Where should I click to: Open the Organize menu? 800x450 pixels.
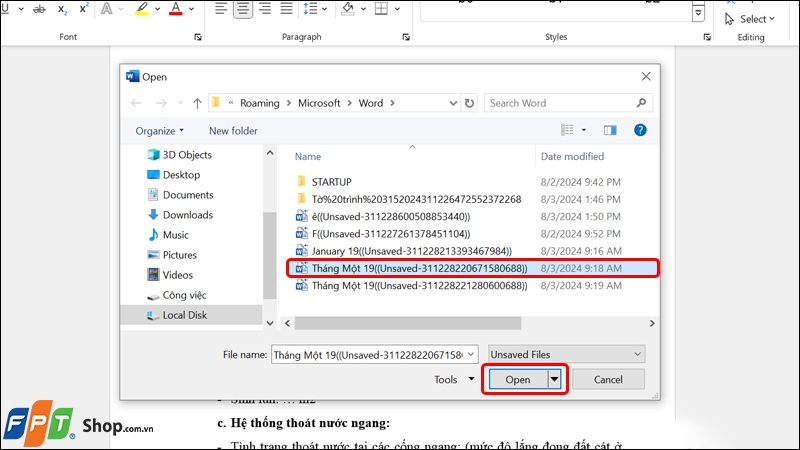[159, 131]
